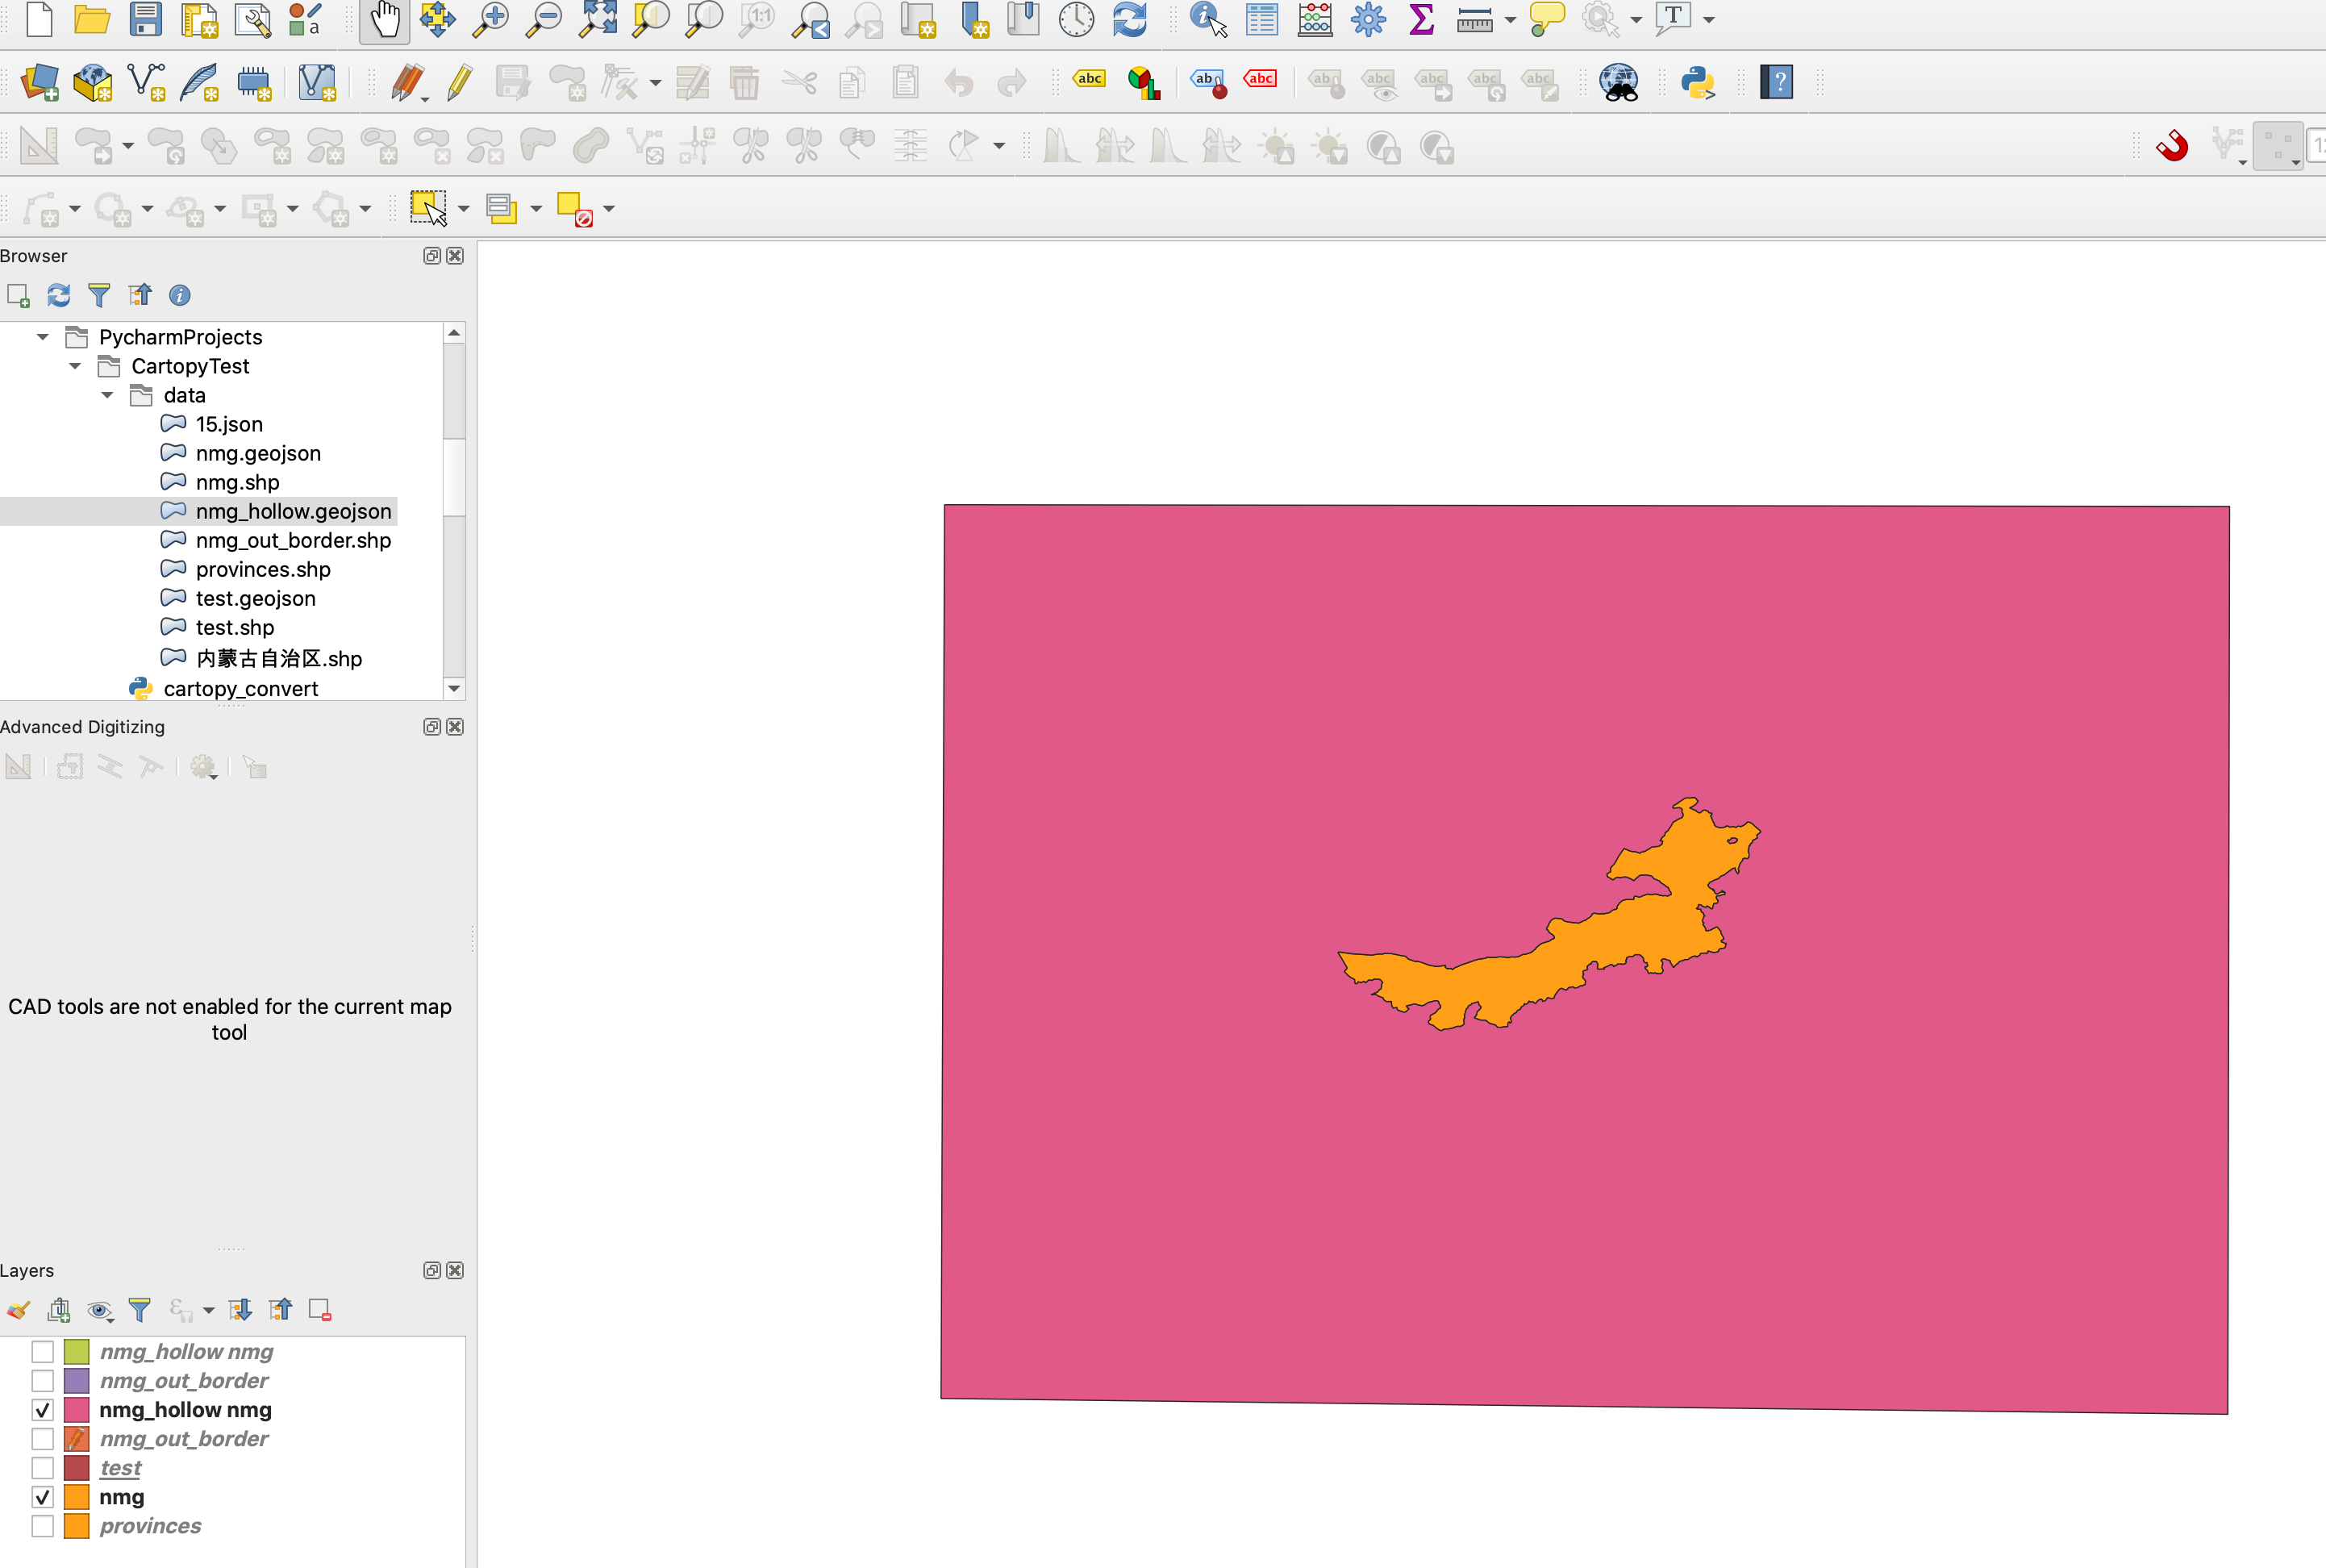This screenshot has width=2326, height=1568.
Task: Click the Save Project floppy icon
Action: (x=146, y=20)
